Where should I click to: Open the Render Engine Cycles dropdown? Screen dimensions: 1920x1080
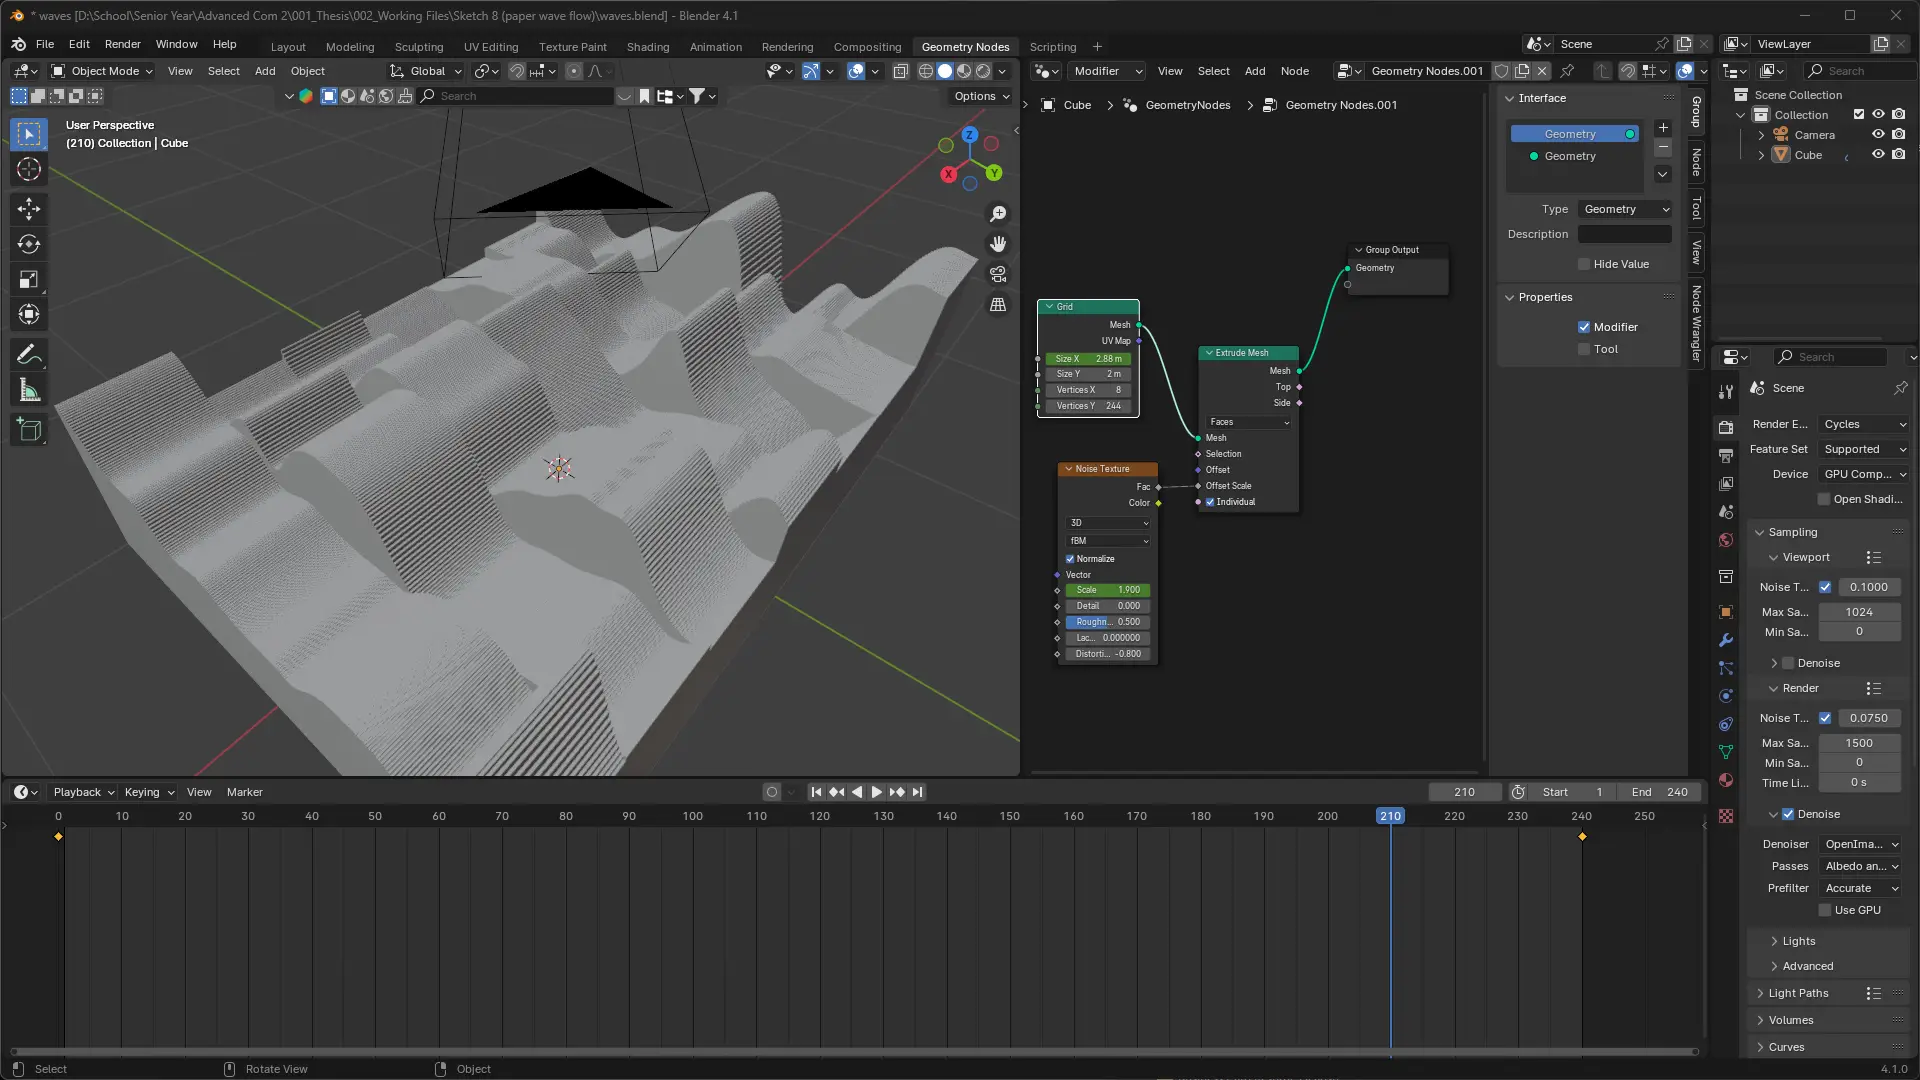(x=1864, y=424)
